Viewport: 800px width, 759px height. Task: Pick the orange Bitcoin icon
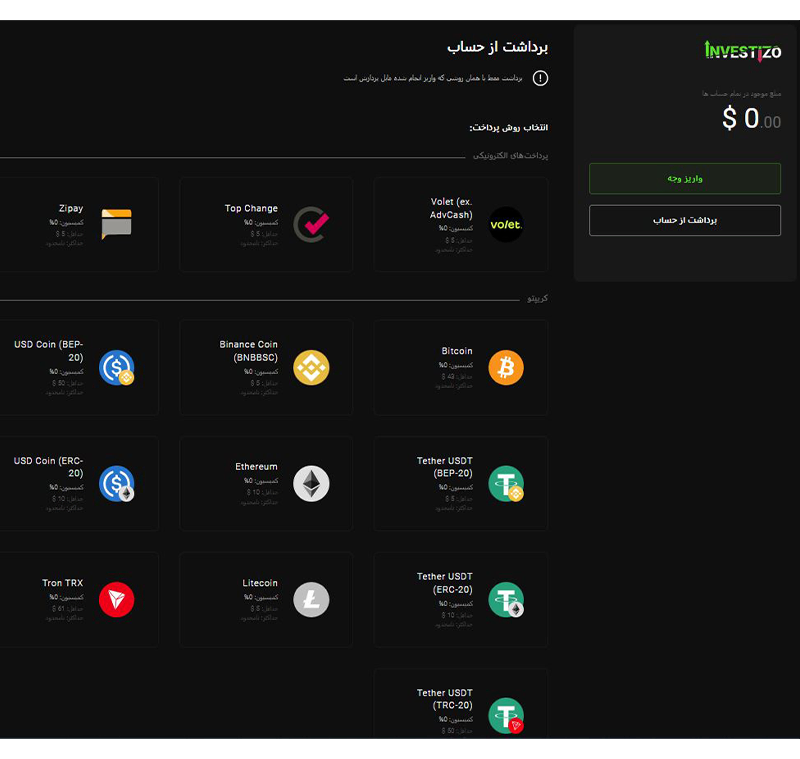point(506,367)
